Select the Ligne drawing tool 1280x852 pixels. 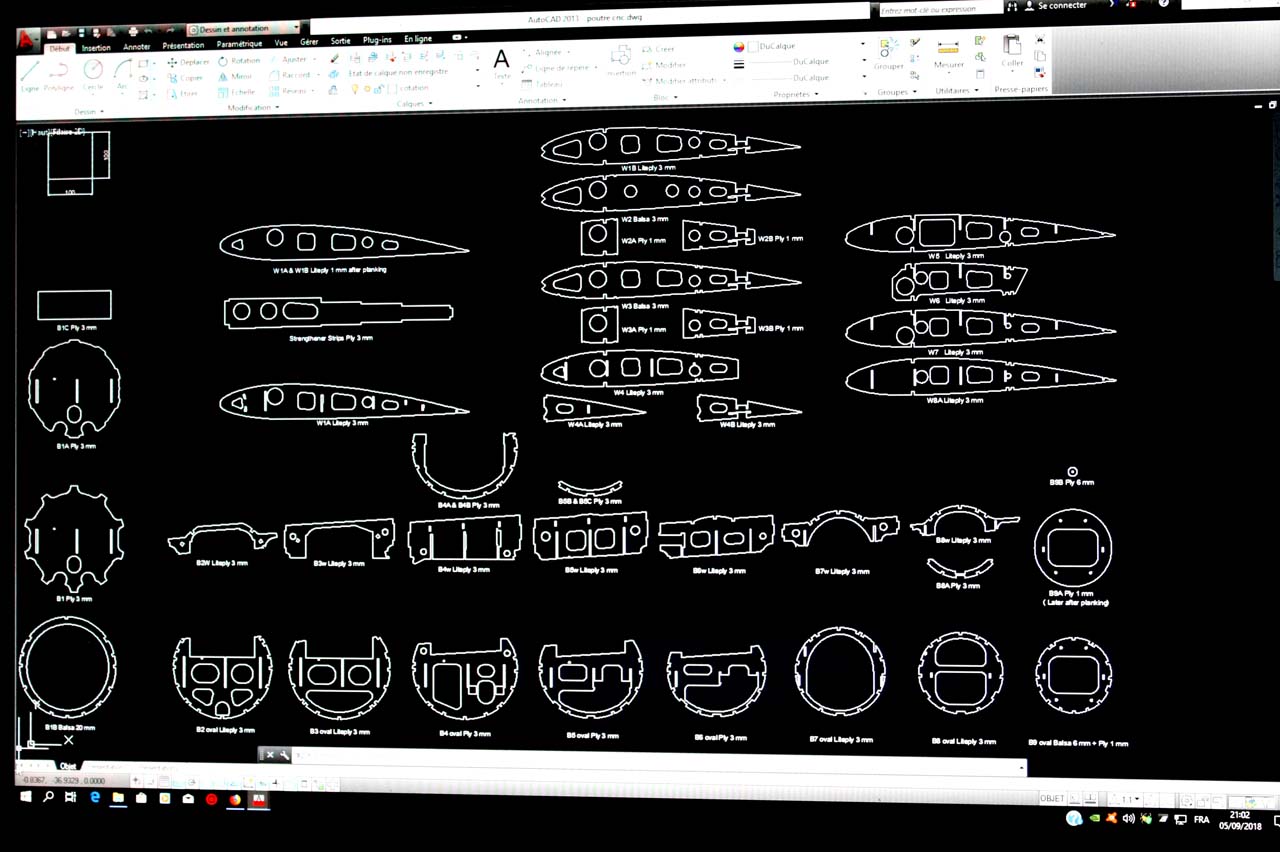tap(29, 73)
